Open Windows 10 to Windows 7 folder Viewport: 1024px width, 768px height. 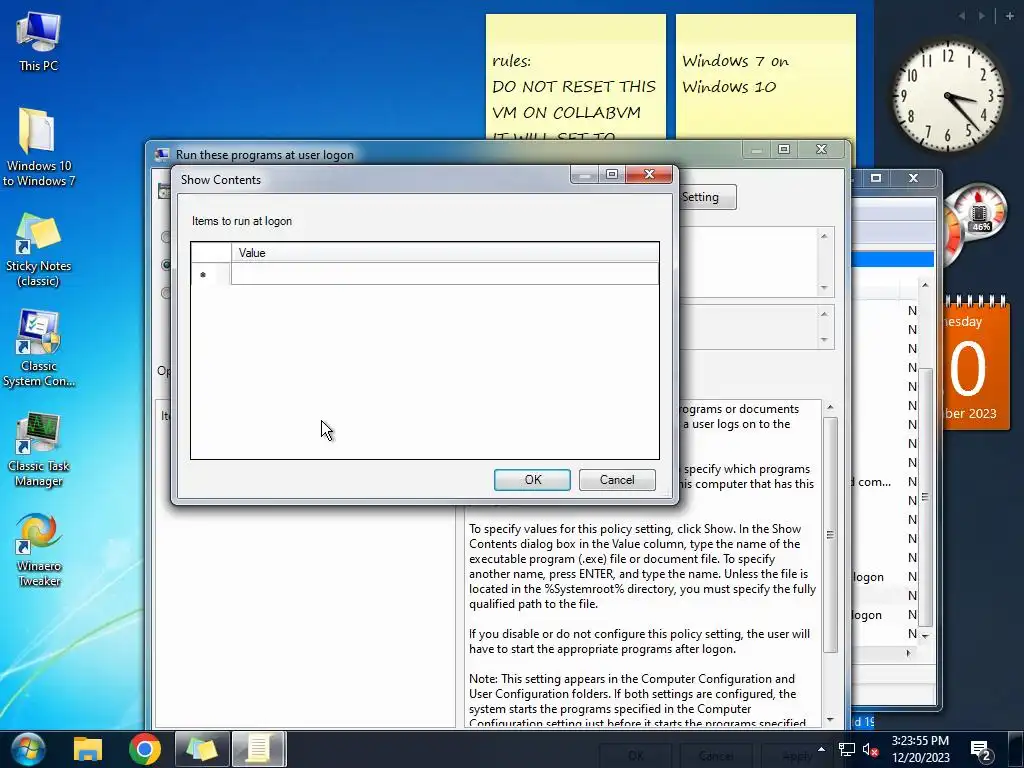coord(38,146)
